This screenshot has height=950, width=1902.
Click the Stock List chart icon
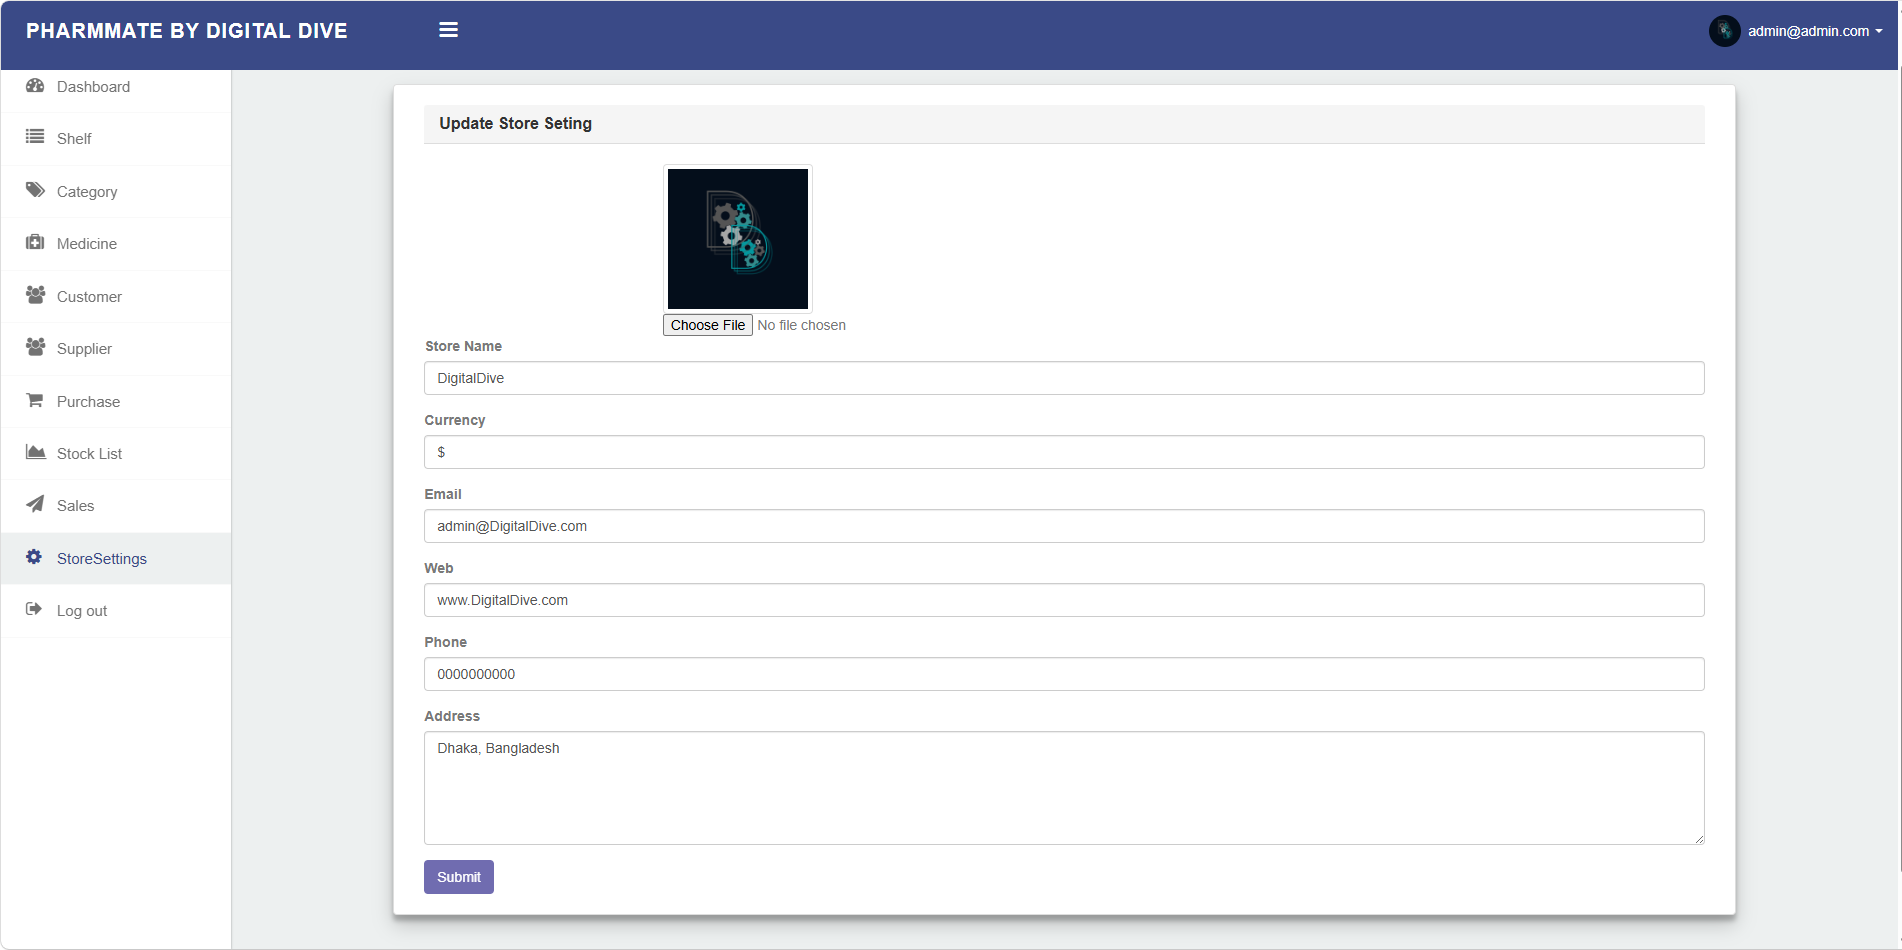[x=35, y=452]
